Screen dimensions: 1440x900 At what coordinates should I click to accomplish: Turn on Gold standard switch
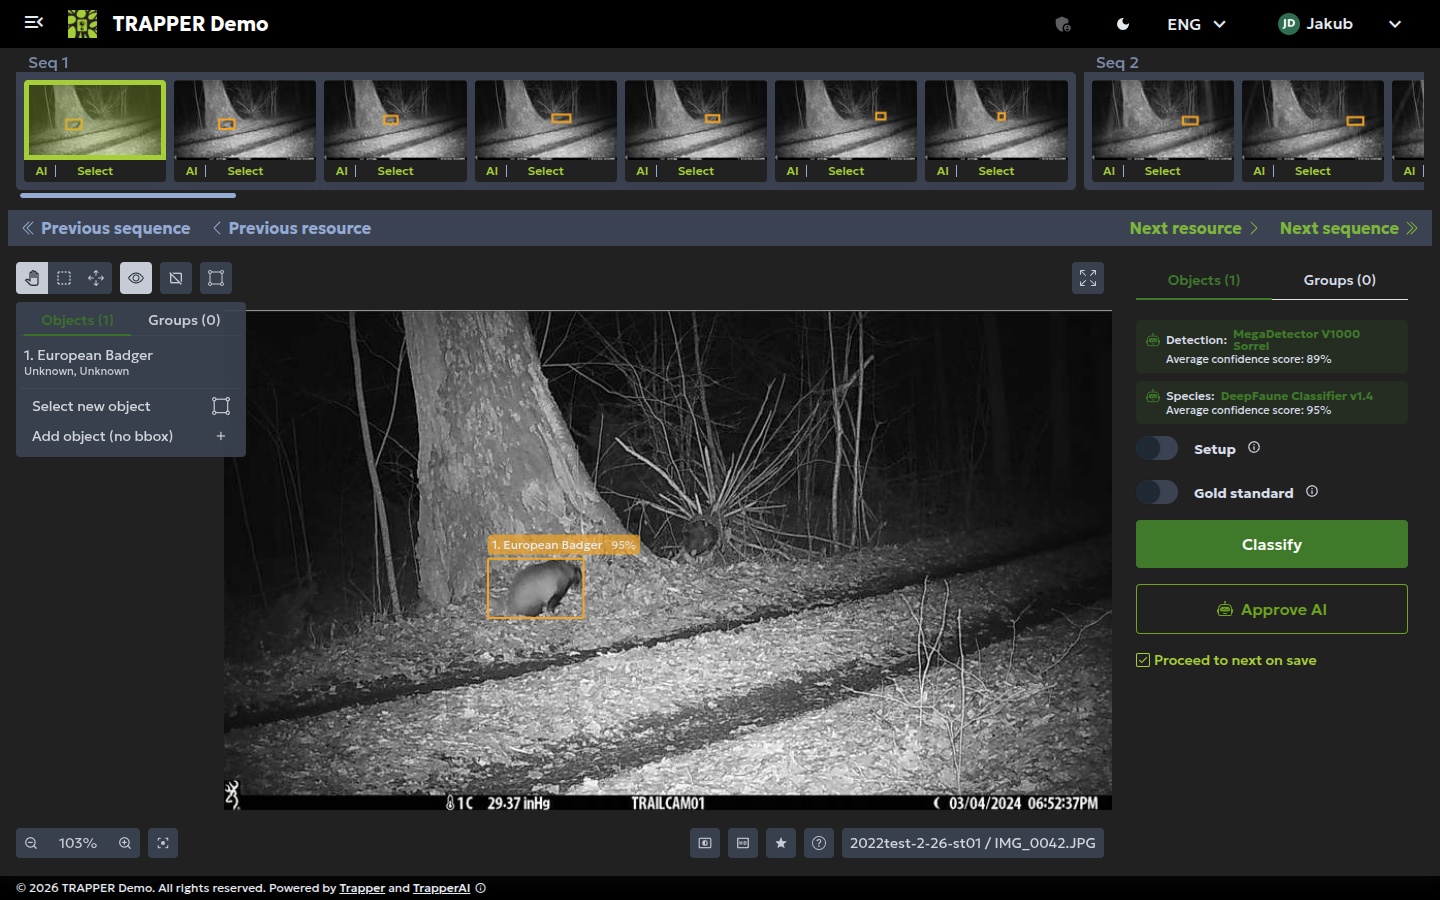coord(1157,492)
